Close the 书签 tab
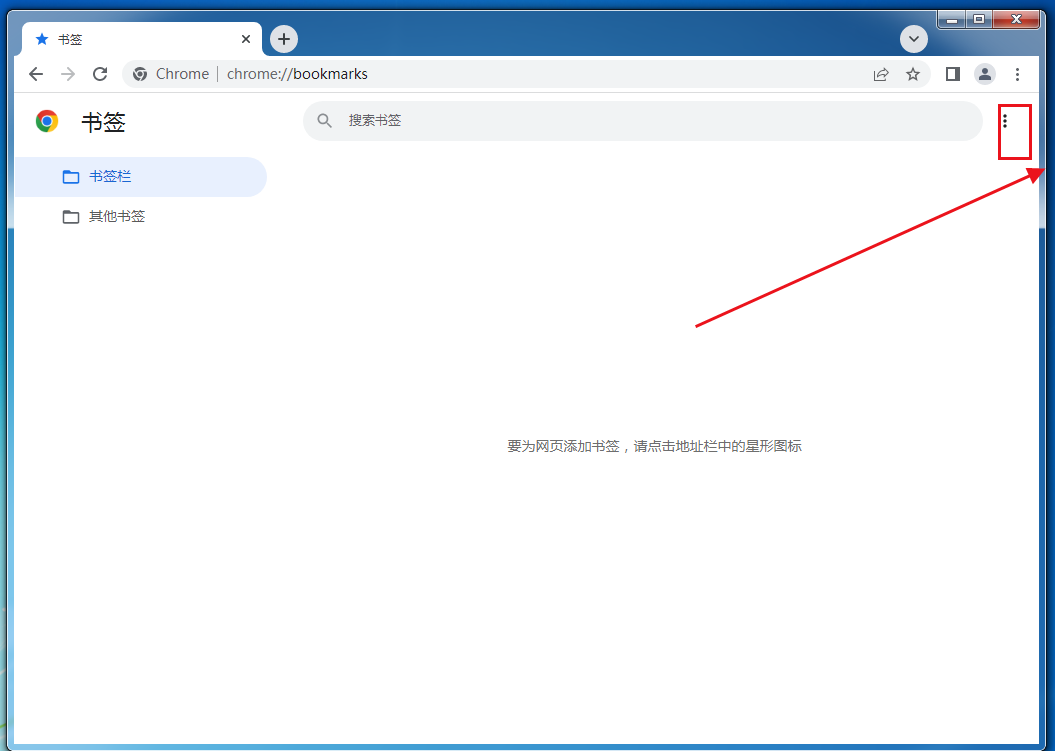Image resolution: width=1055 pixels, height=751 pixels. click(246, 39)
